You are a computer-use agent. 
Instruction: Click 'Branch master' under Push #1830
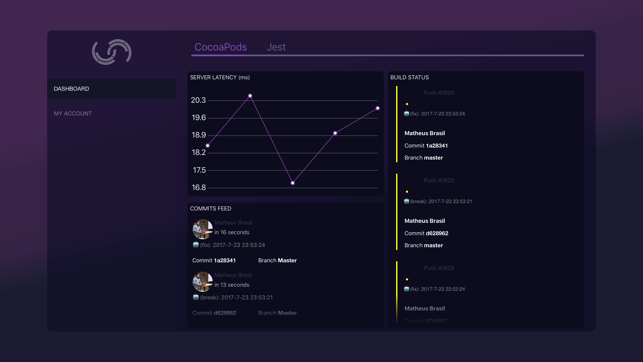point(424,158)
